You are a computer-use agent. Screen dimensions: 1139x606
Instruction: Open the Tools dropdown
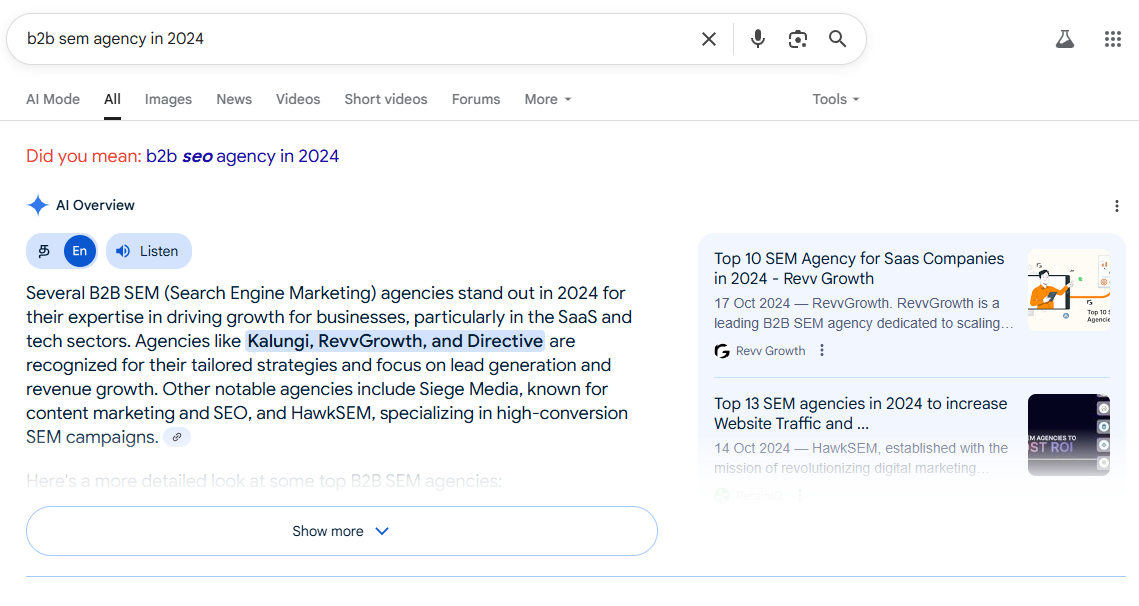tap(835, 100)
